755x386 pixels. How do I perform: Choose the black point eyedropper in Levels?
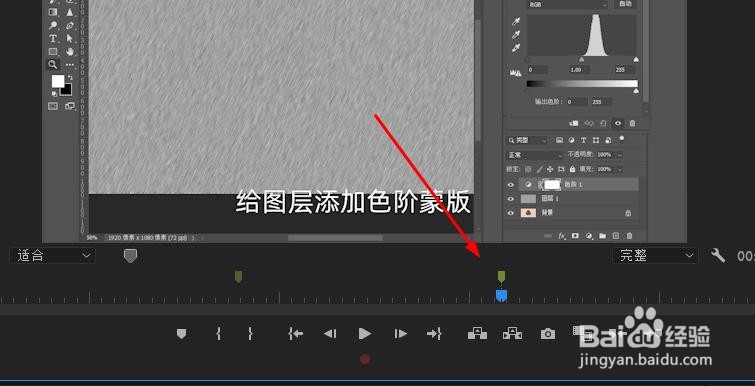click(516, 22)
